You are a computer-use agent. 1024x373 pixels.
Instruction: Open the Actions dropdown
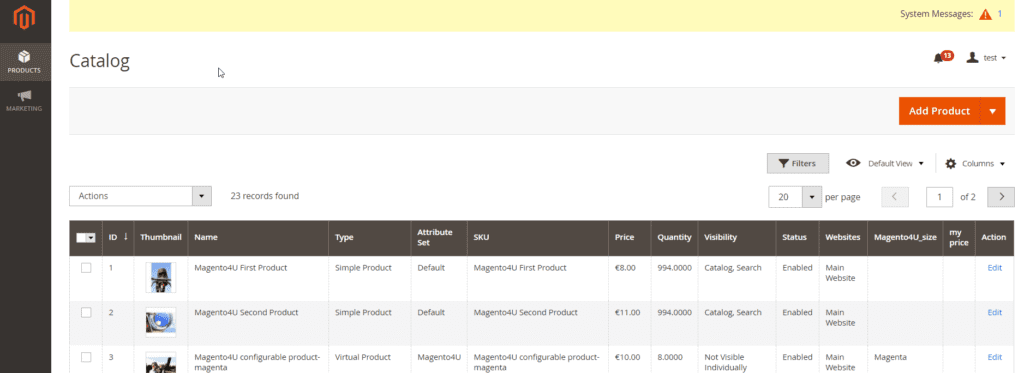pos(140,196)
